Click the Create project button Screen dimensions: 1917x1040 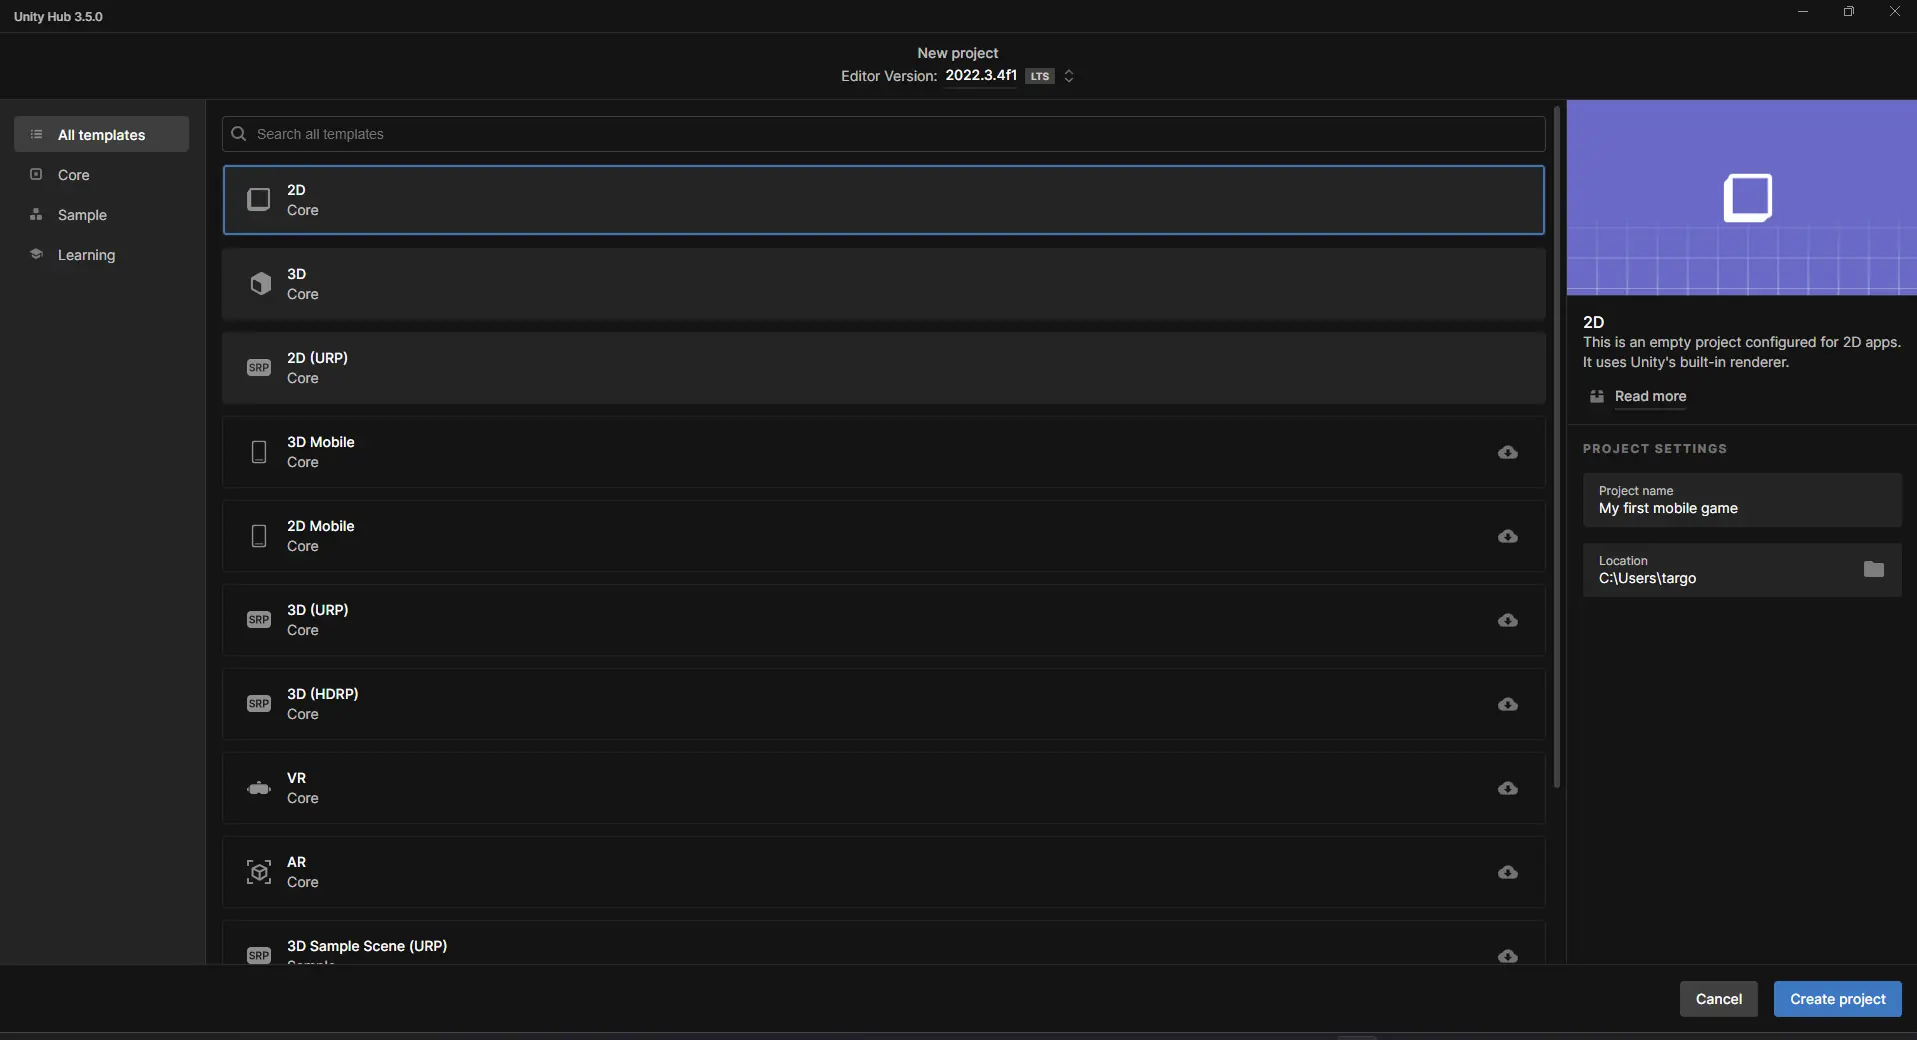pos(1837,999)
